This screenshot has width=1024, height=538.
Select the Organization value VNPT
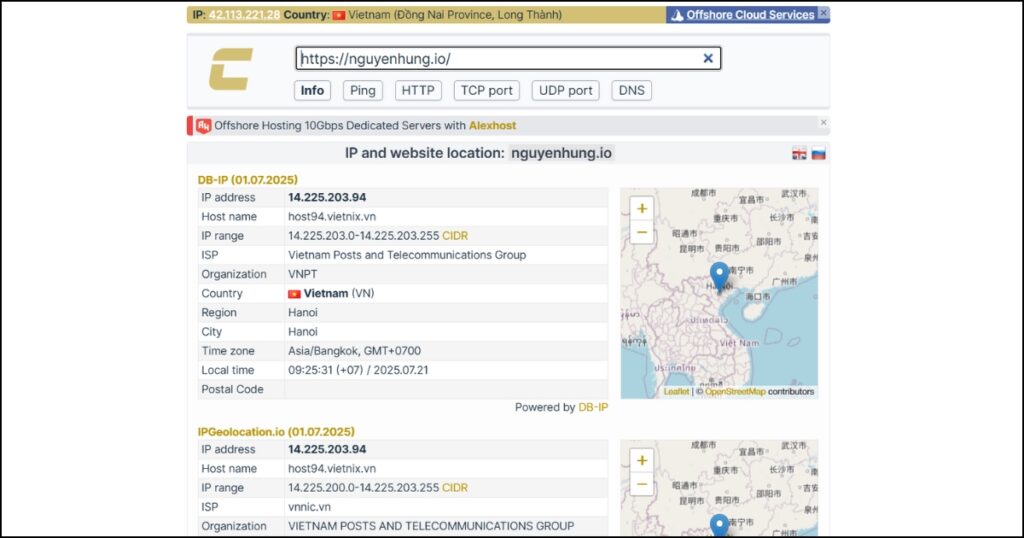(x=302, y=274)
